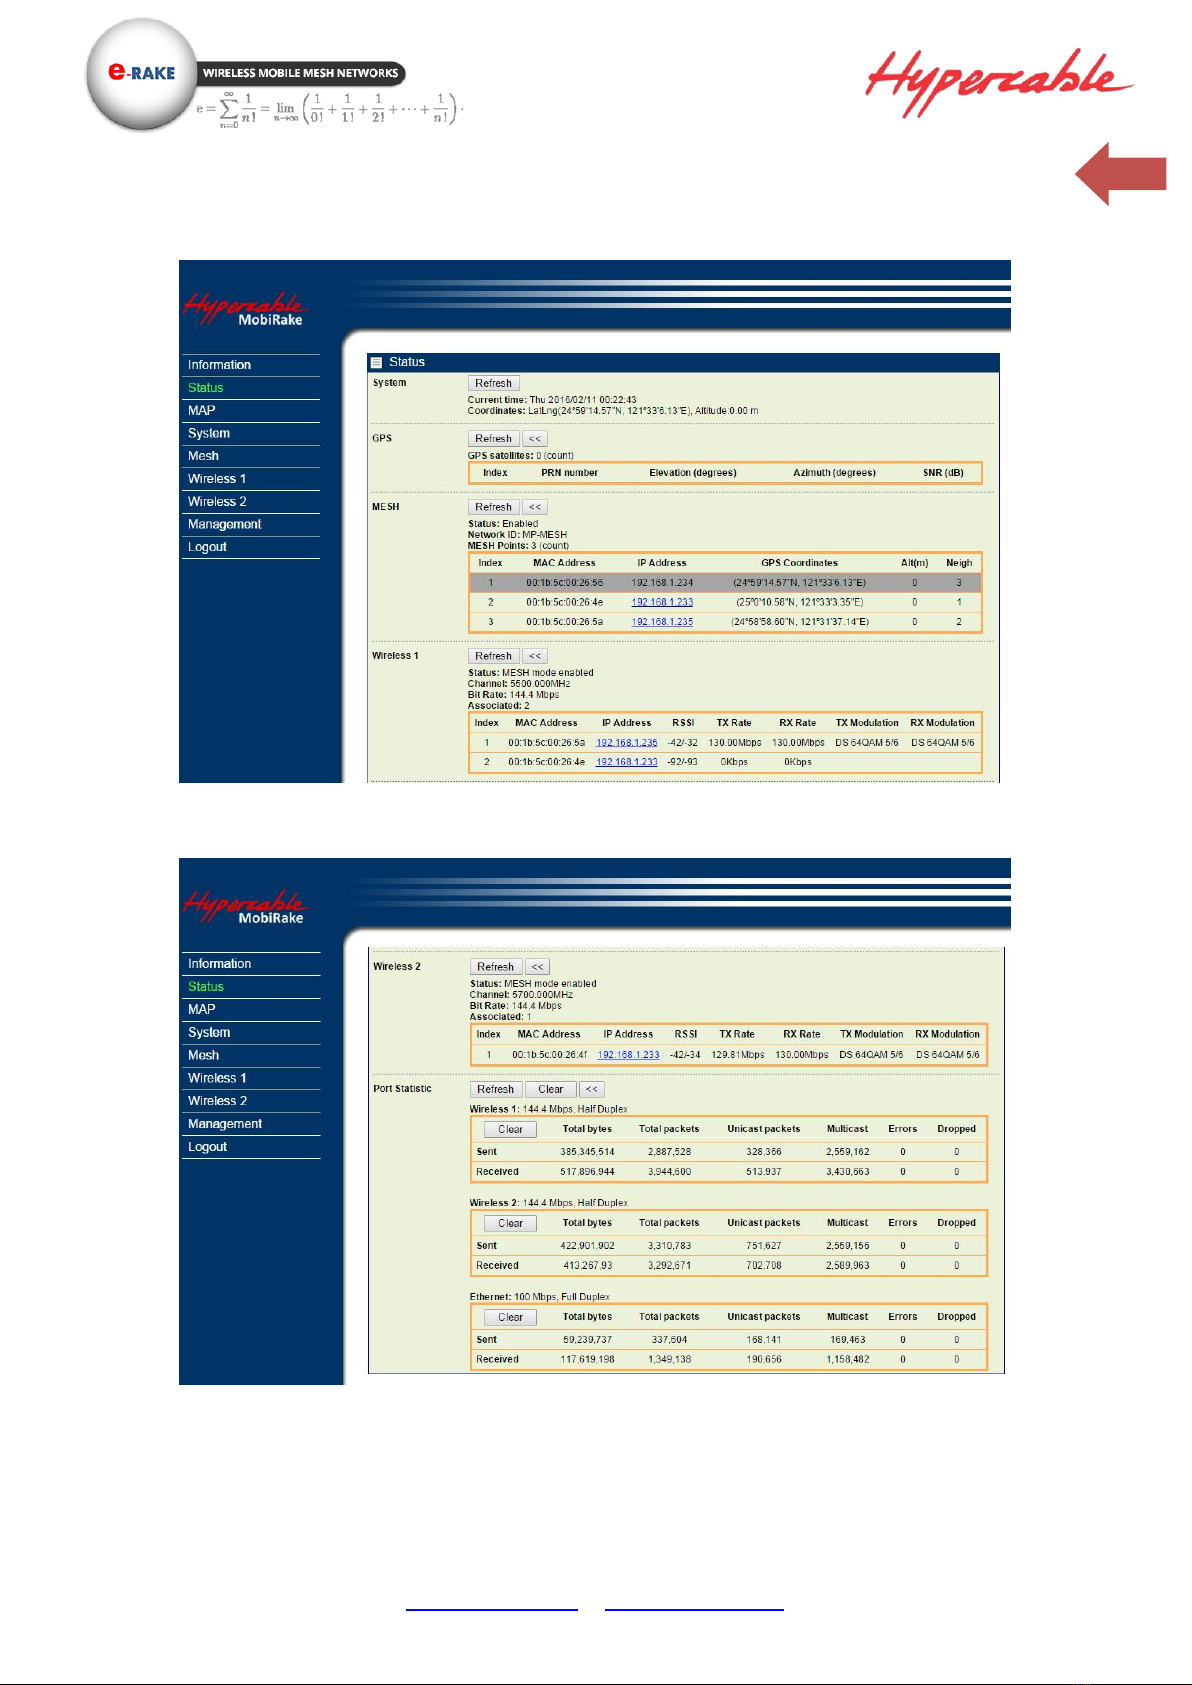Open Wireless 2 in the upper screenshot's sidebar
Screen dimensions: 1192x1685
(217, 502)
